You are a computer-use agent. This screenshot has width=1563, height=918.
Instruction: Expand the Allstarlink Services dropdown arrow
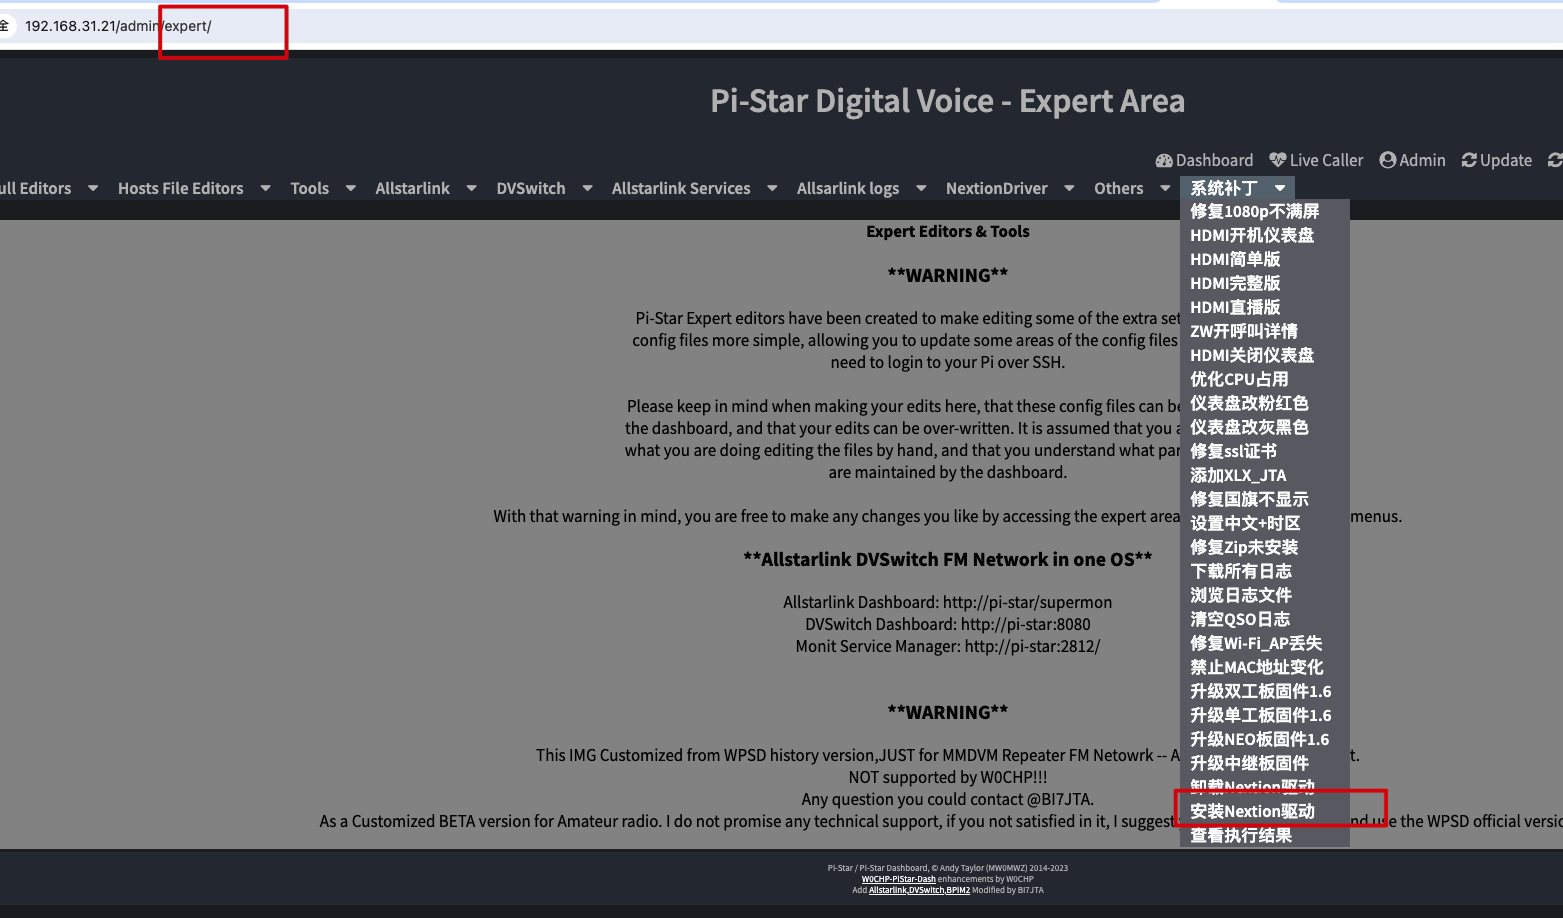pyautogui.click(x=773, y=188)
